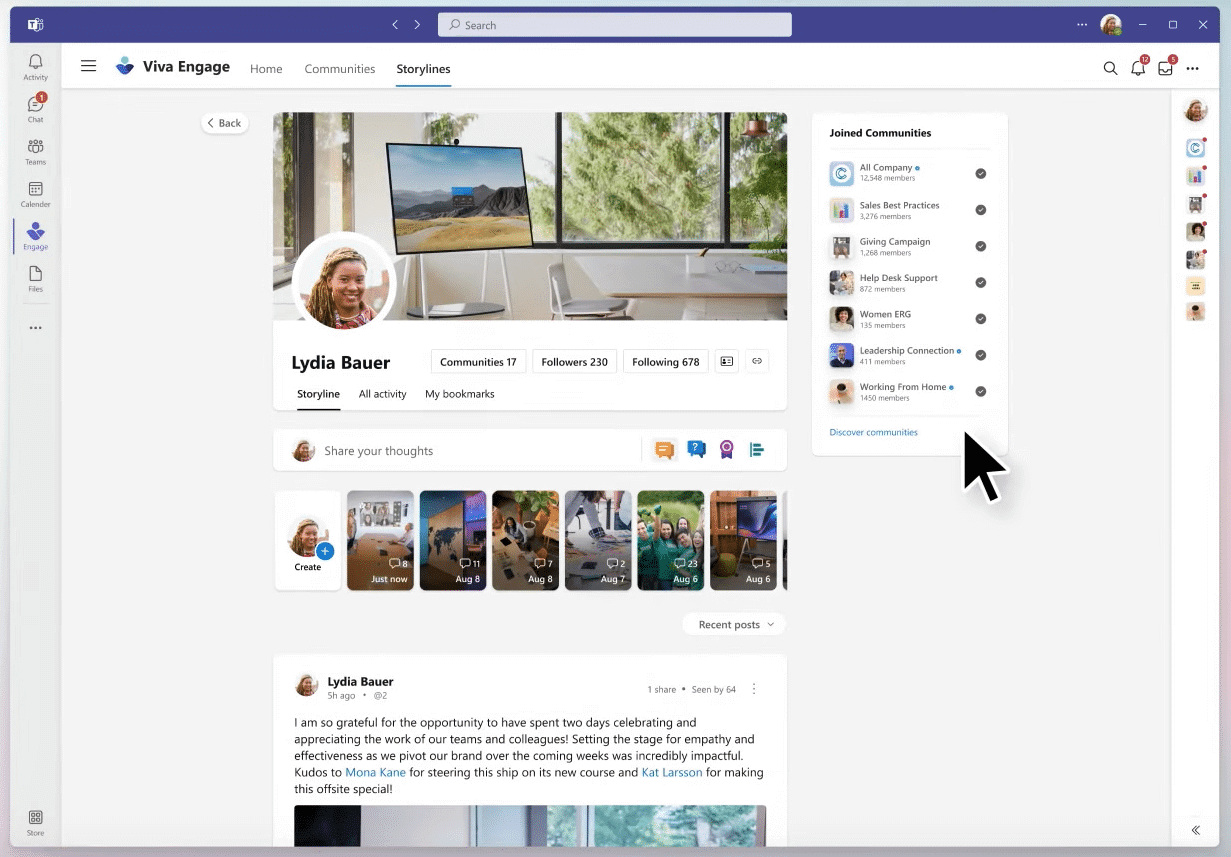
Task: Open Mona Kane's profile link
Action: [376, 773]
